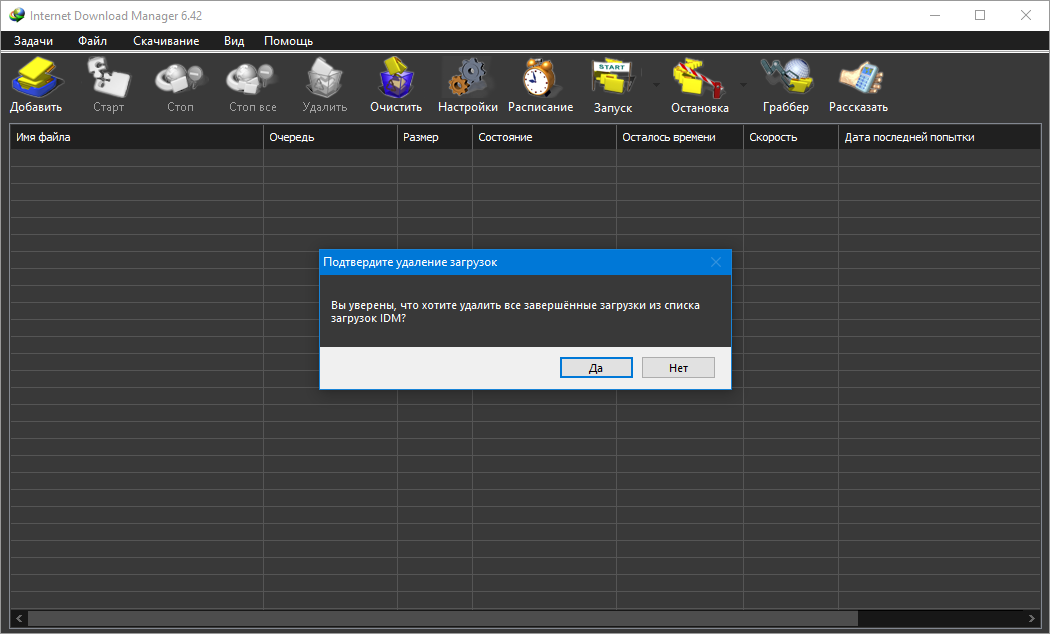Confirm deletion with the Да button

coord(596,368)
